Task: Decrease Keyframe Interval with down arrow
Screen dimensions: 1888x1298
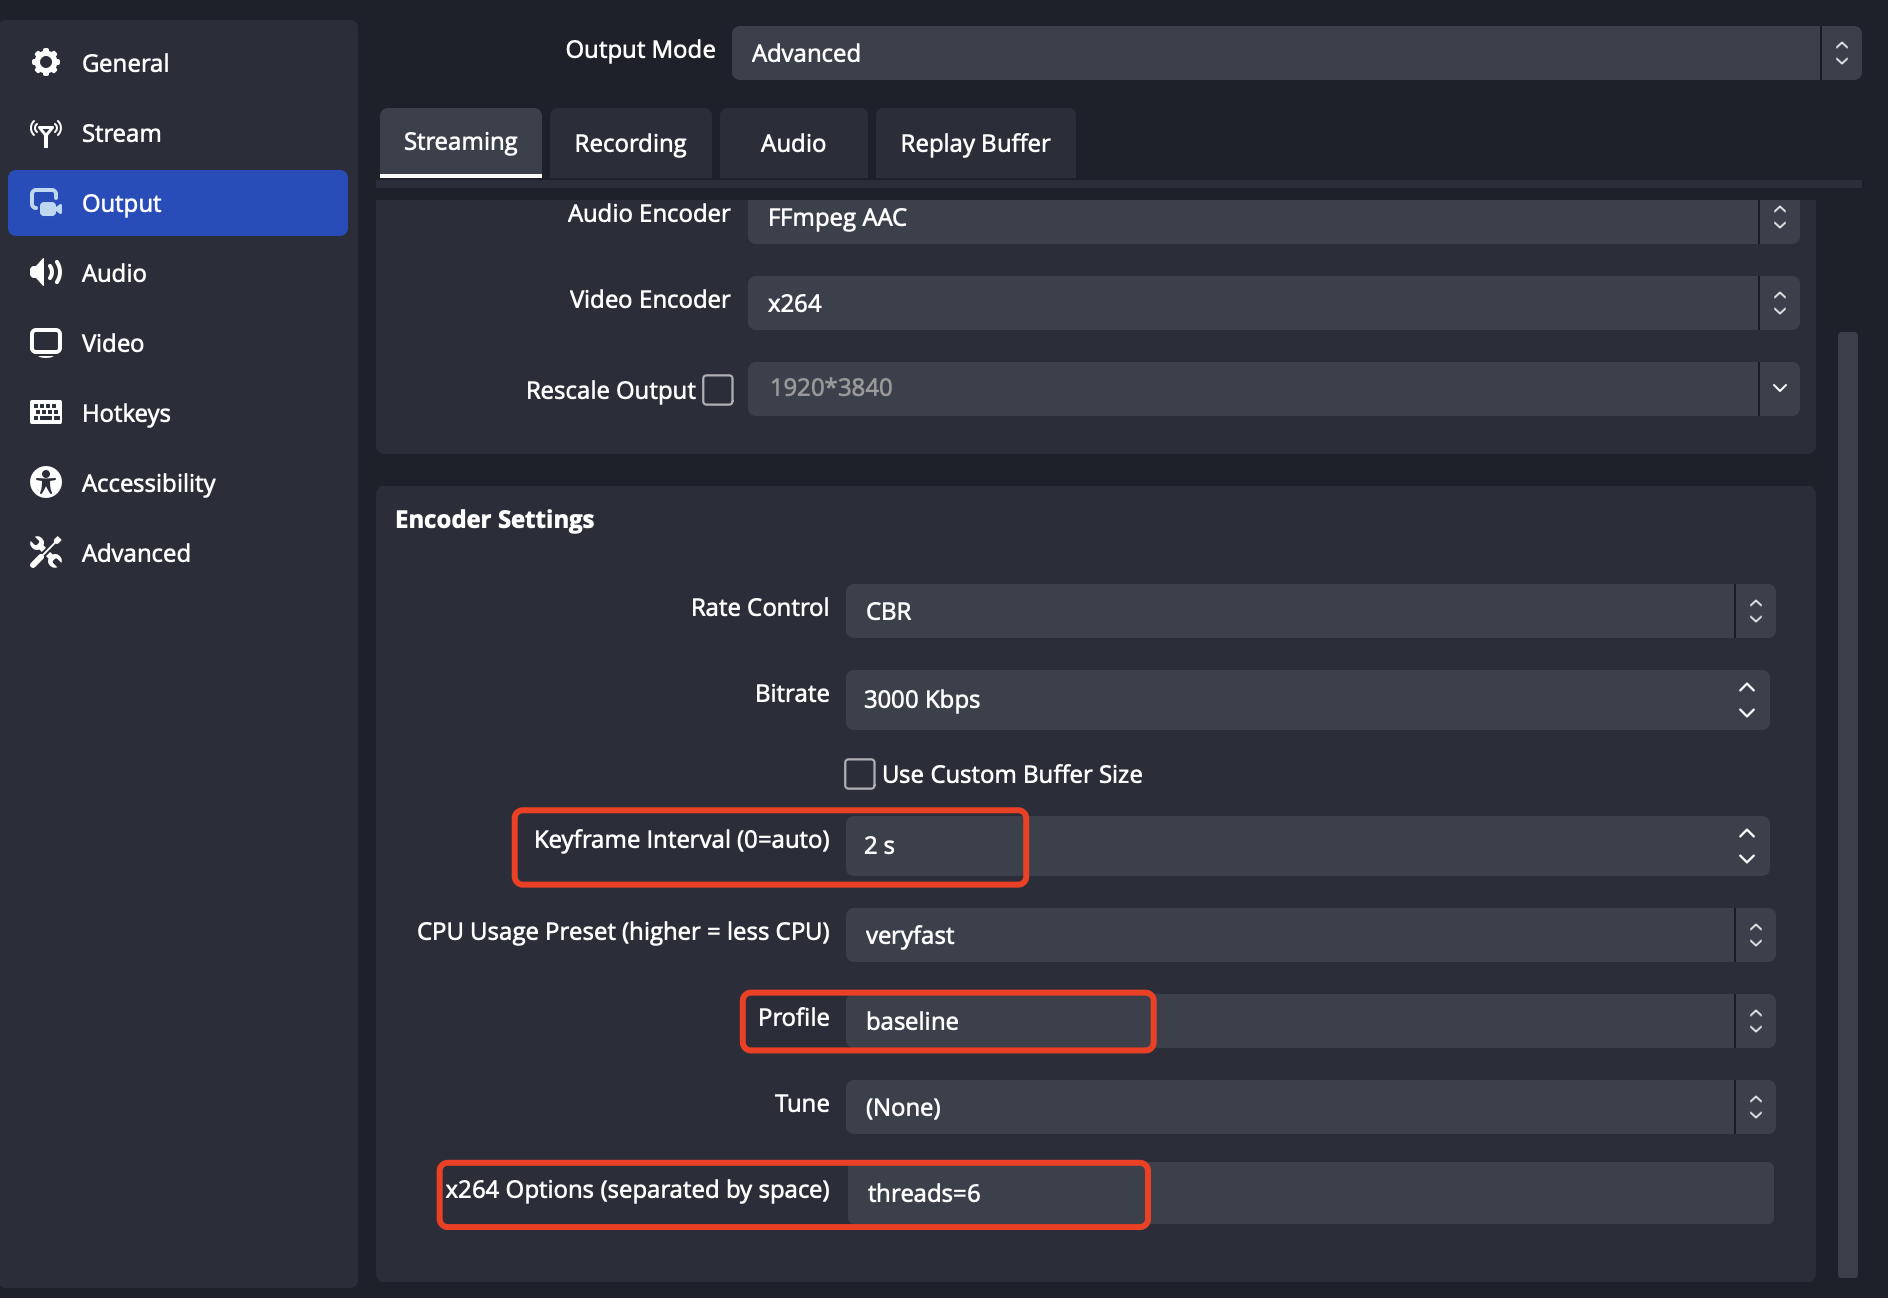Action: (1747, 859)
